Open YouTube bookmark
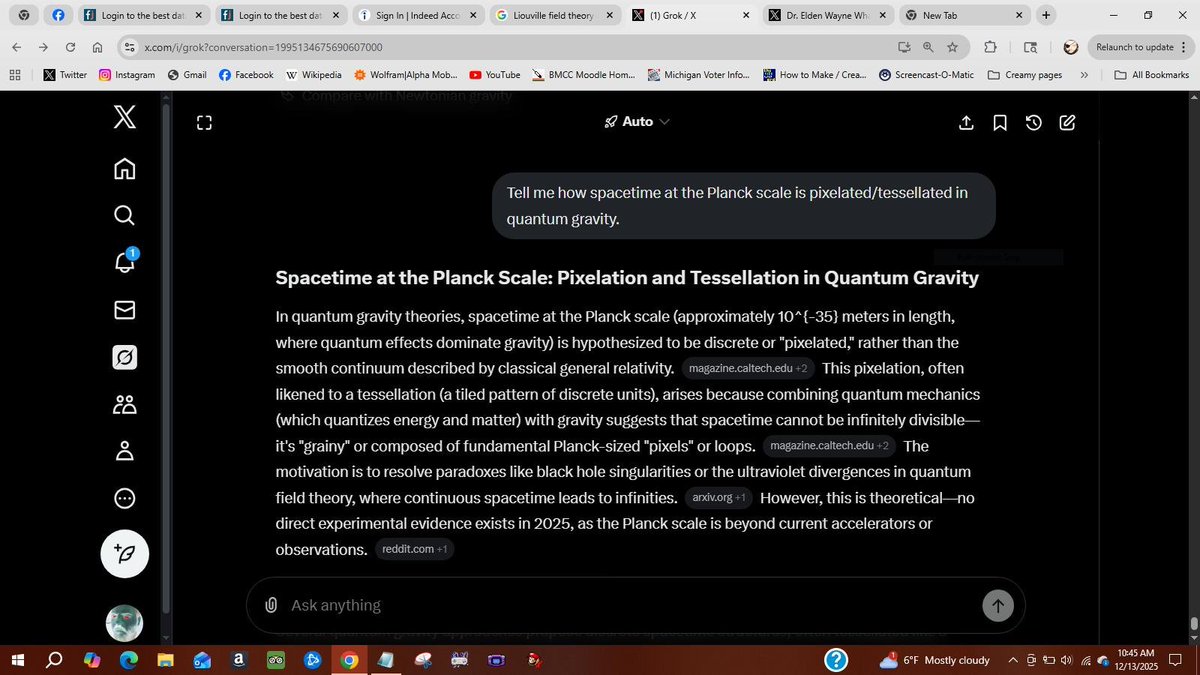 pos(495,75)
